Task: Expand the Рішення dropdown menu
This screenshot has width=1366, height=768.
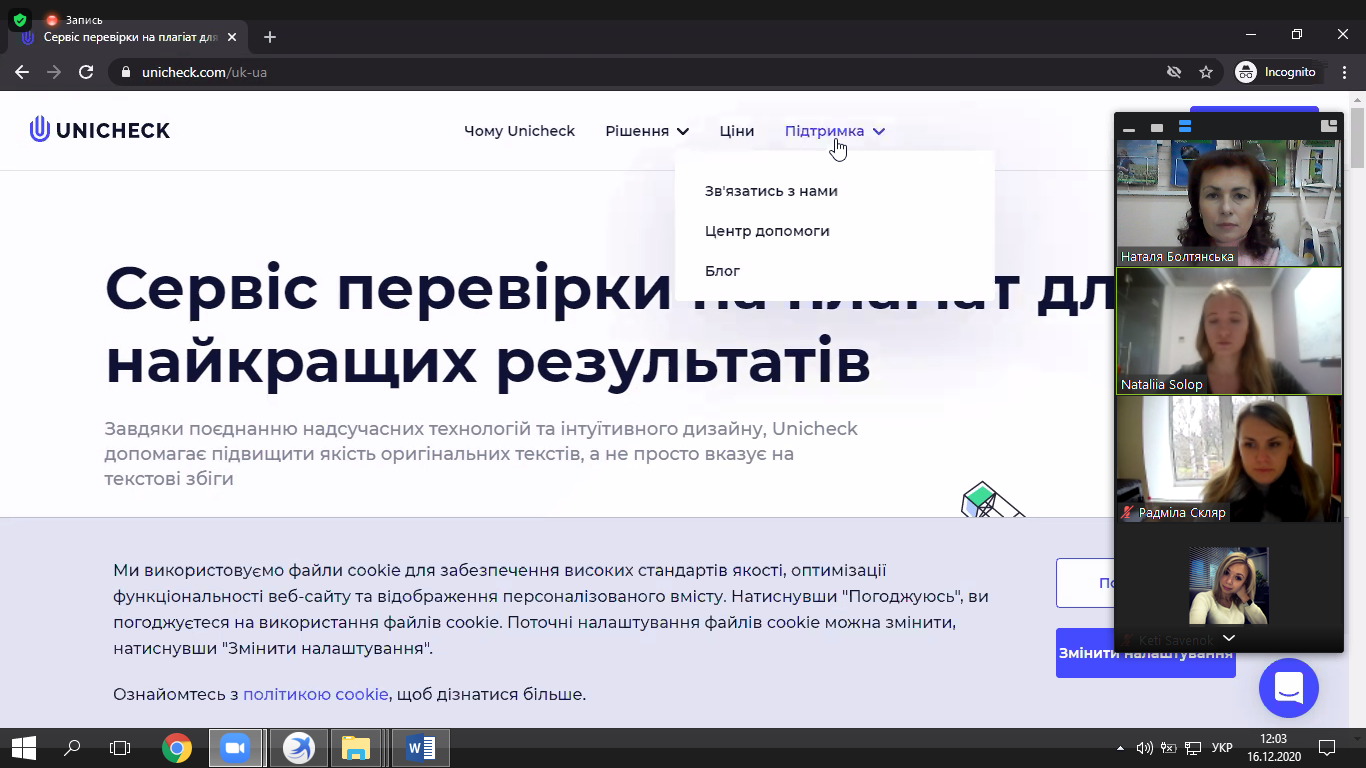Action: (647, 131)
